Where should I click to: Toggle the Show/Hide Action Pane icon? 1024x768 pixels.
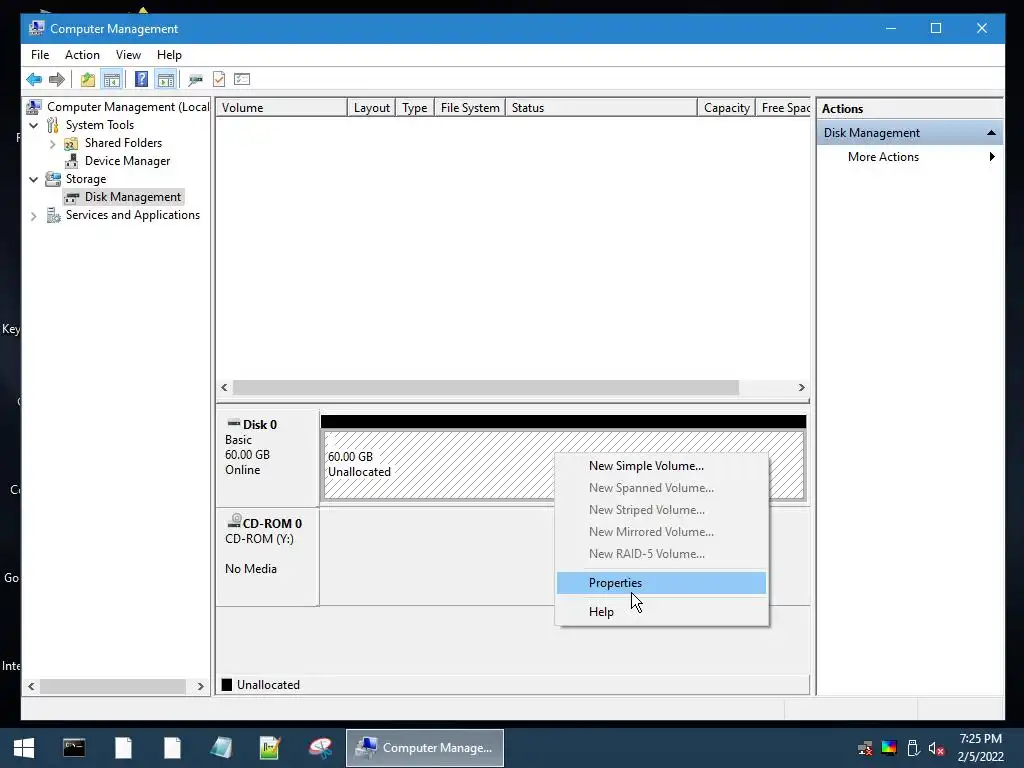[x=166, y=80]
